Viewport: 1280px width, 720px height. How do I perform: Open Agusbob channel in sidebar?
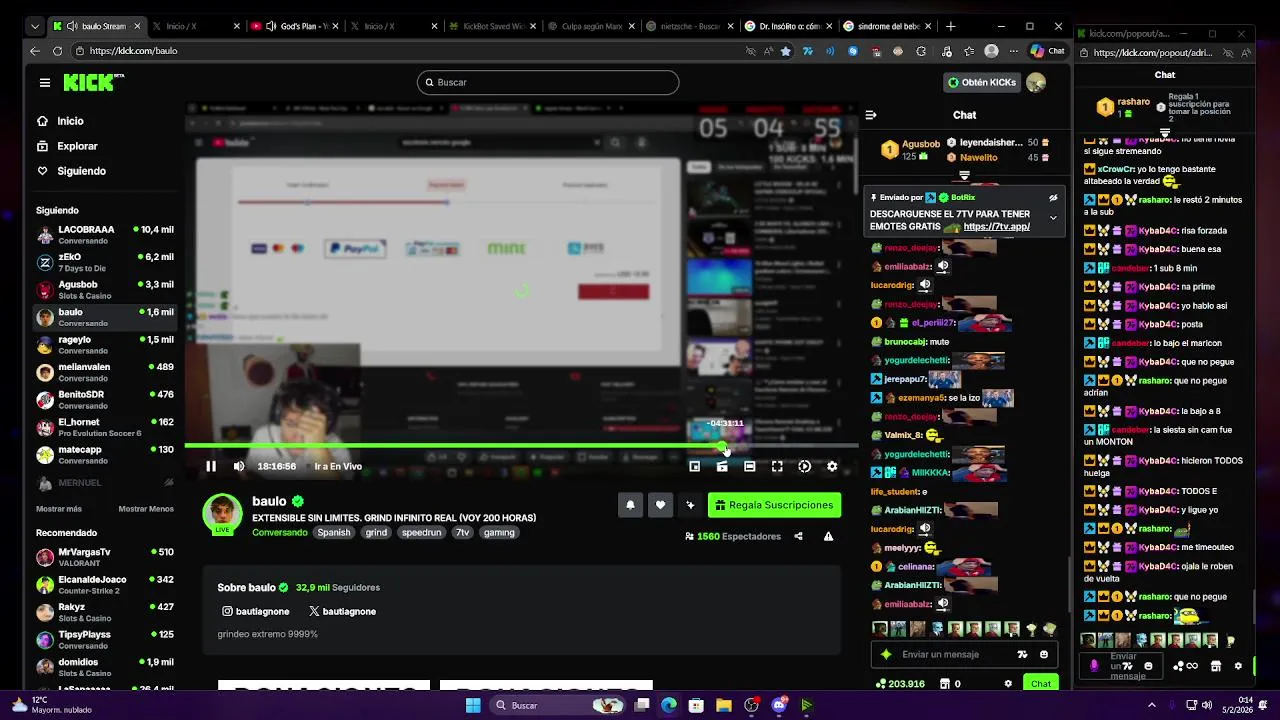(105, 290)
